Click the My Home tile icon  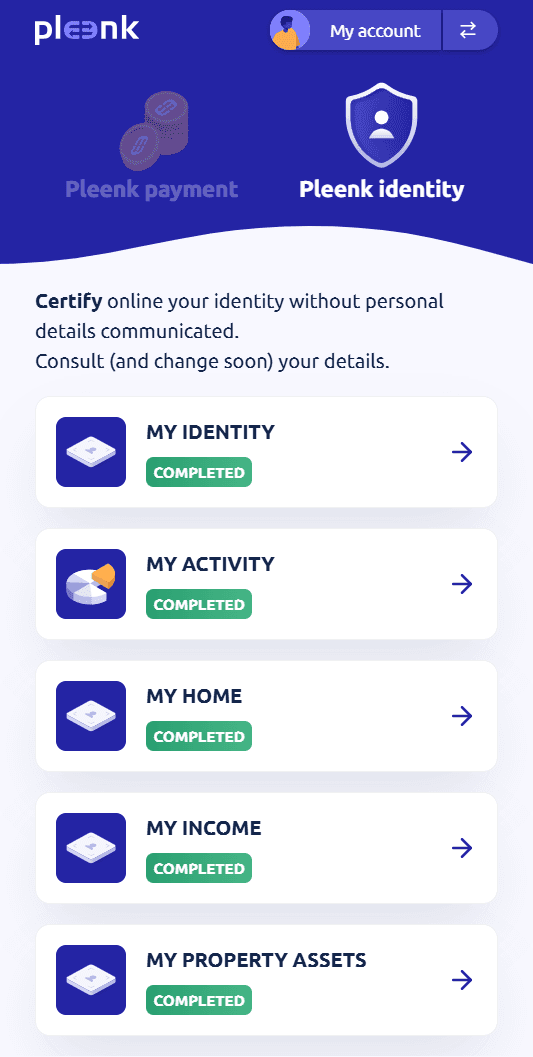click(91, 716)
